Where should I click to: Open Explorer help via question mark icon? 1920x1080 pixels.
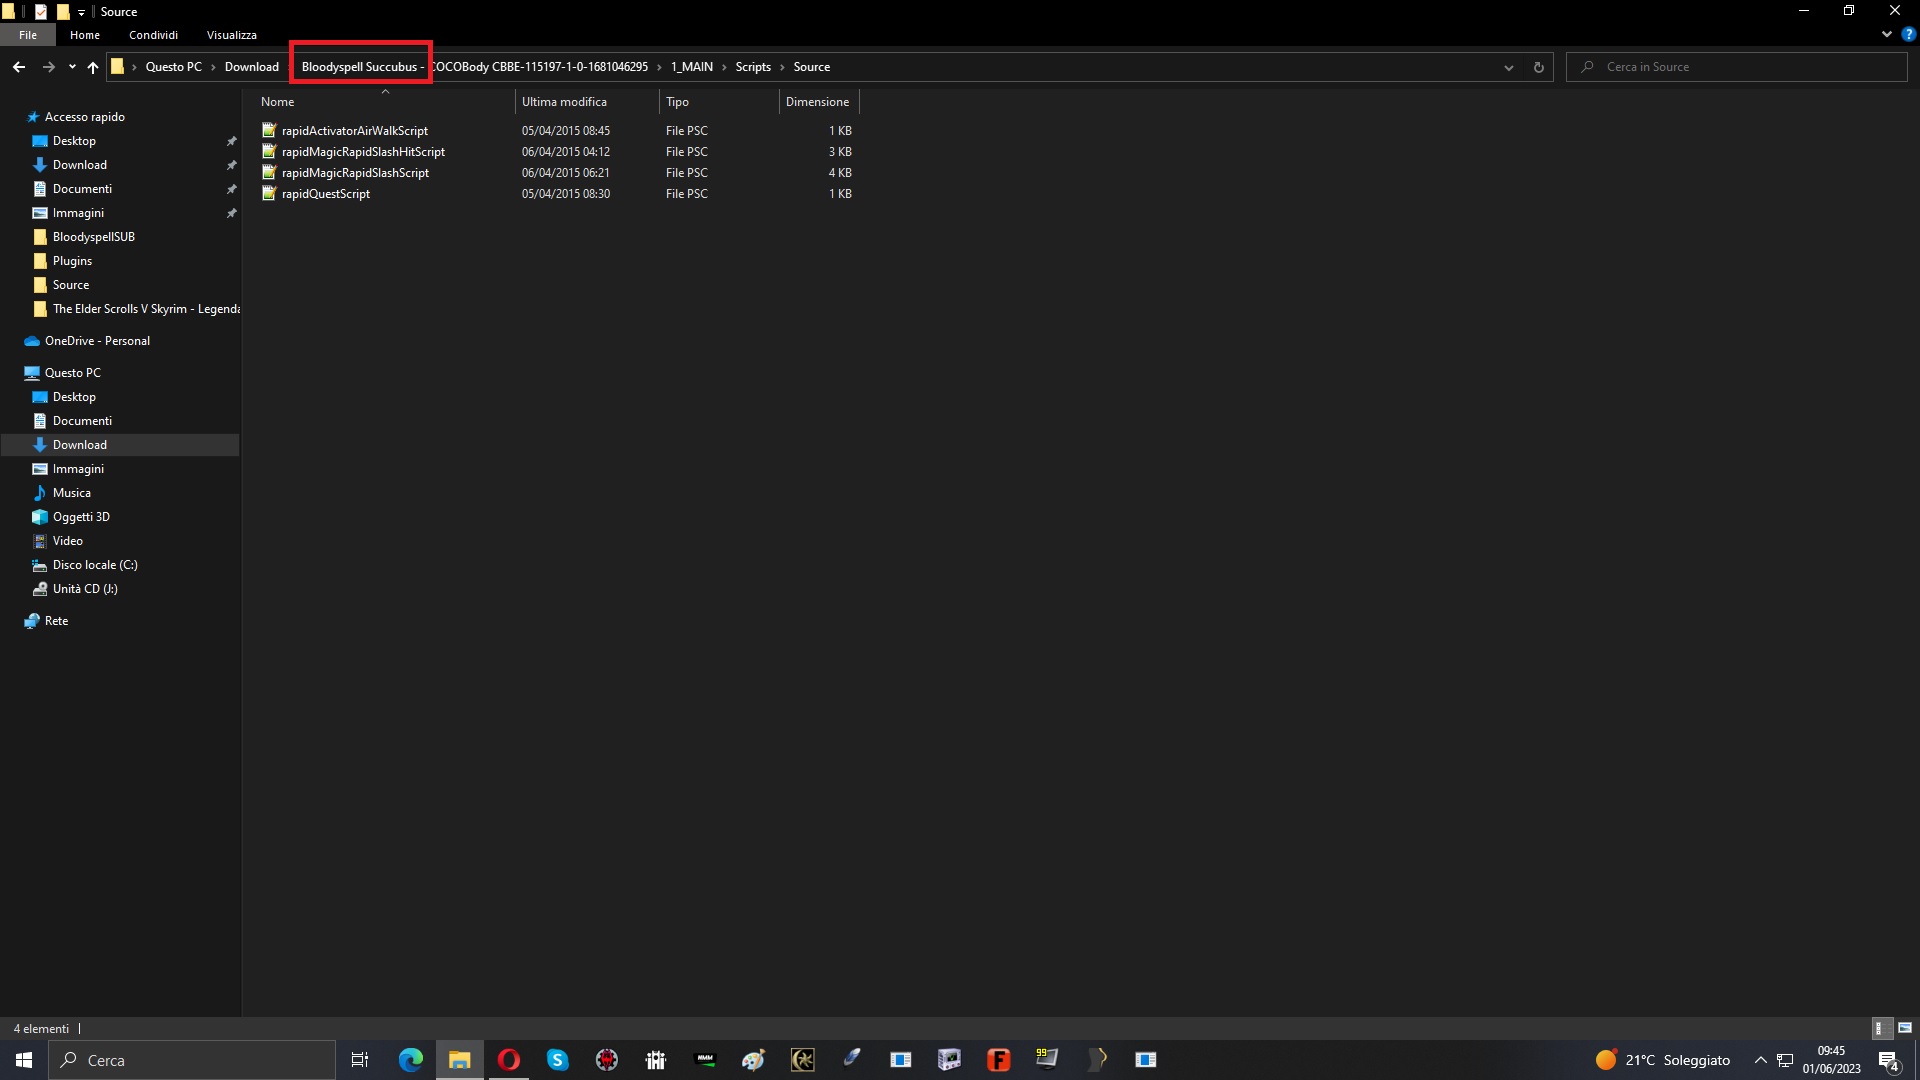coord(1908,34)
